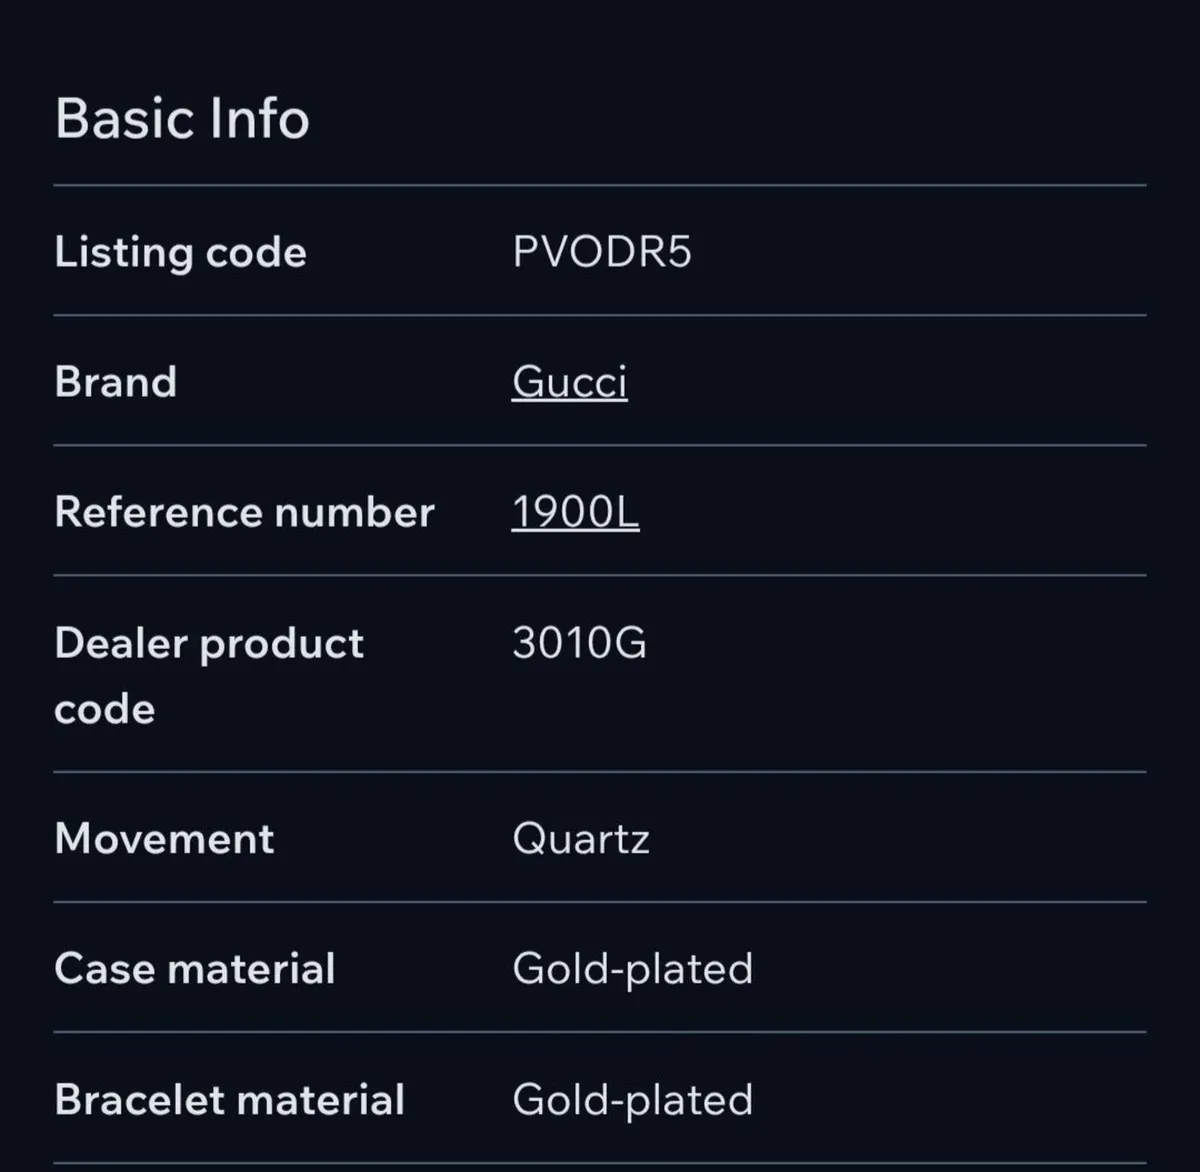This screenshot has height=1172, width=1200.
Task: Click the word 'code' below Dealer product
Action: [x=105, y=709]
